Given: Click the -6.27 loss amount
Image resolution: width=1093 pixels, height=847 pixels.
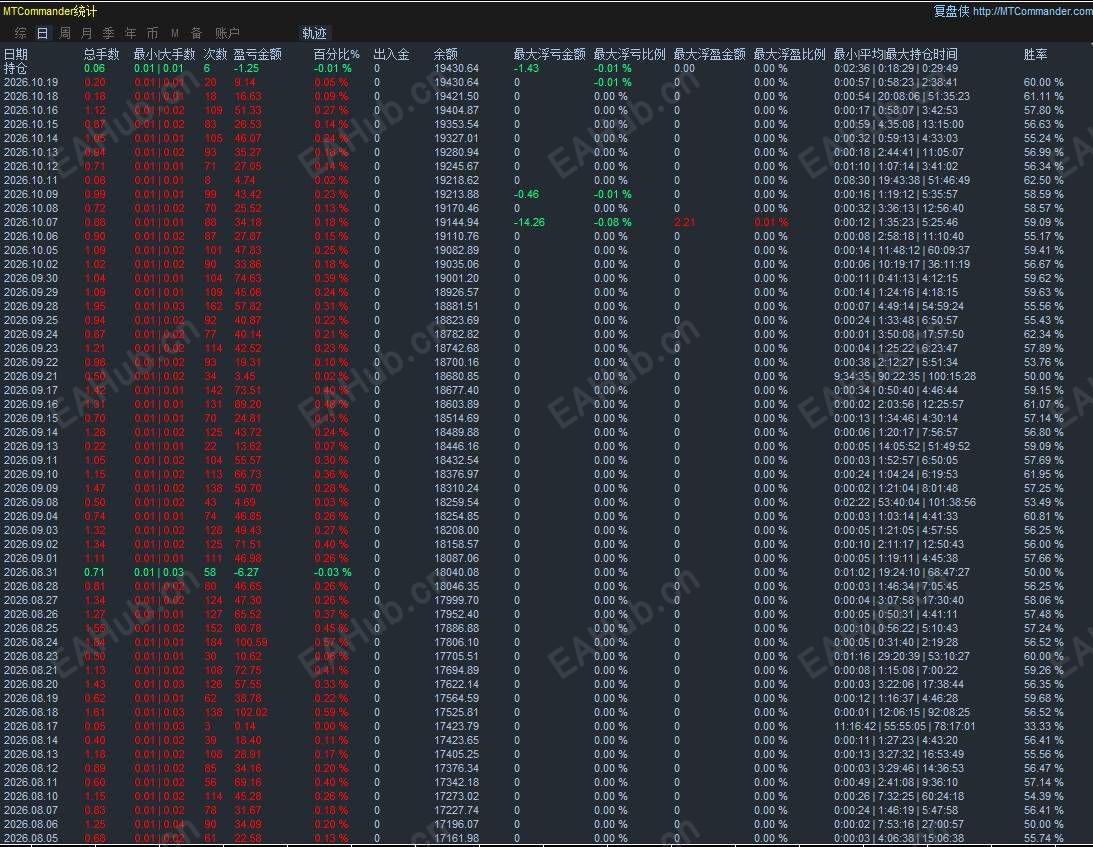Looking at the screenshot, I should click(246, 572).
